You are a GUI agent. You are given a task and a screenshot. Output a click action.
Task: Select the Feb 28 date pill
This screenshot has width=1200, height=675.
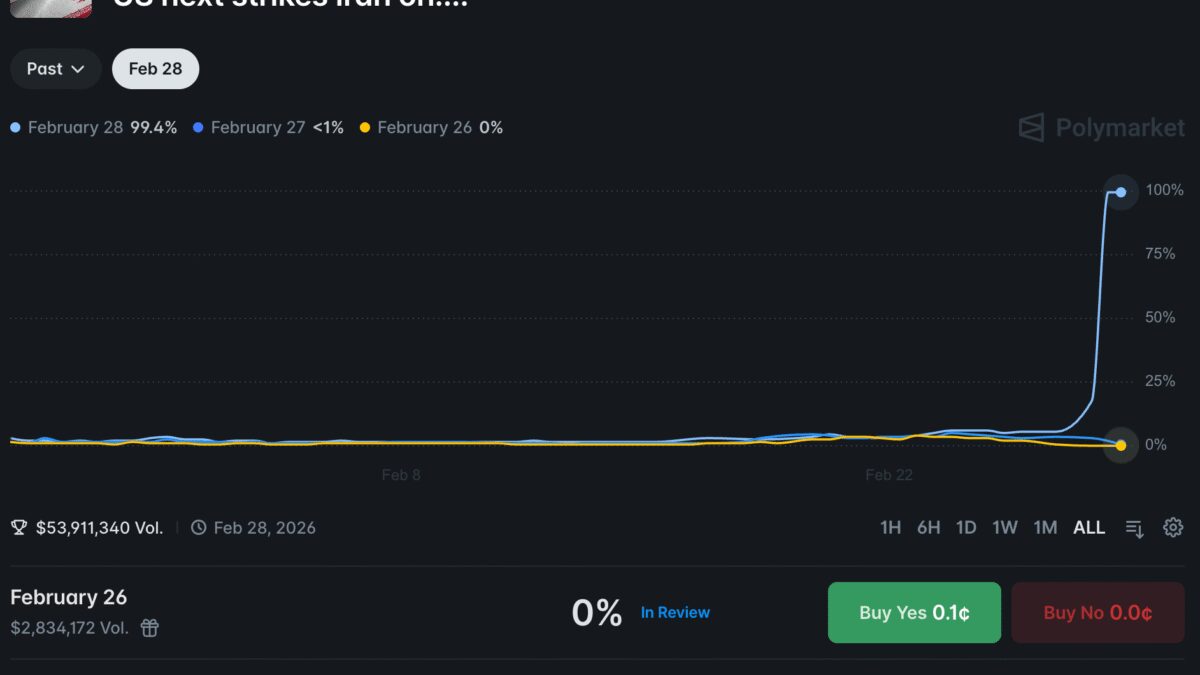155,69
